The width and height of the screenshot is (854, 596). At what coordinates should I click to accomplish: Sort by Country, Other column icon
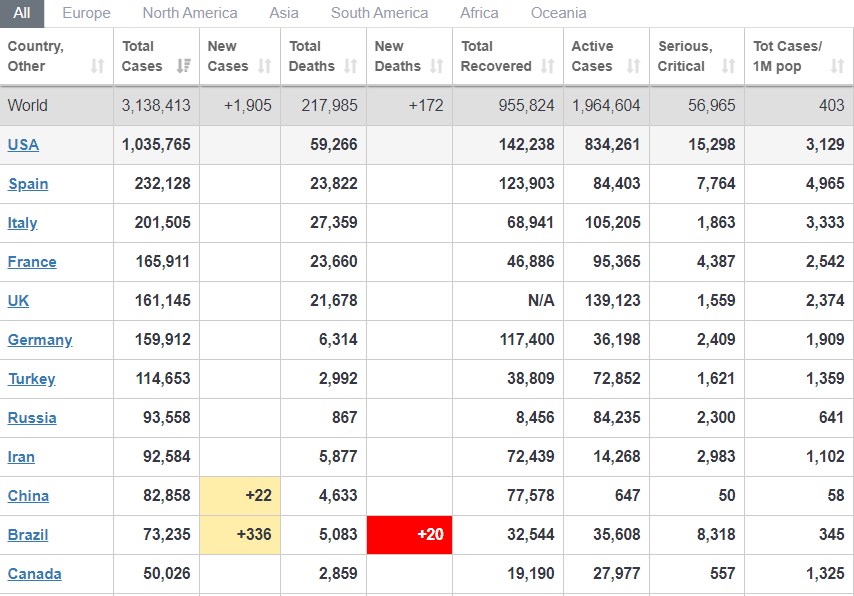point(97,66)
